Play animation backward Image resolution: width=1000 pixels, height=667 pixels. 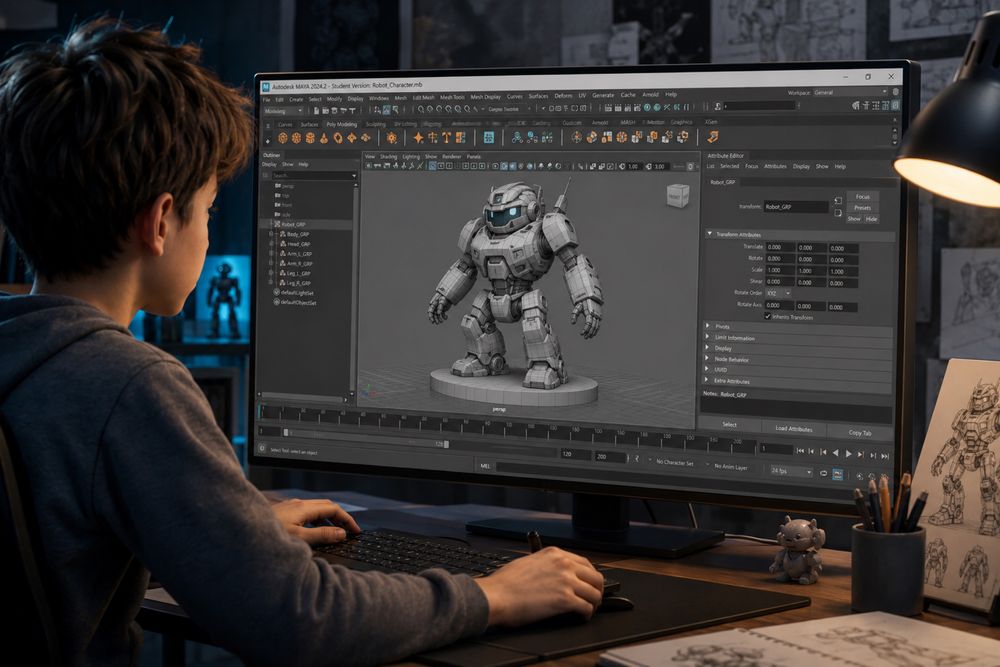(836, 453)
